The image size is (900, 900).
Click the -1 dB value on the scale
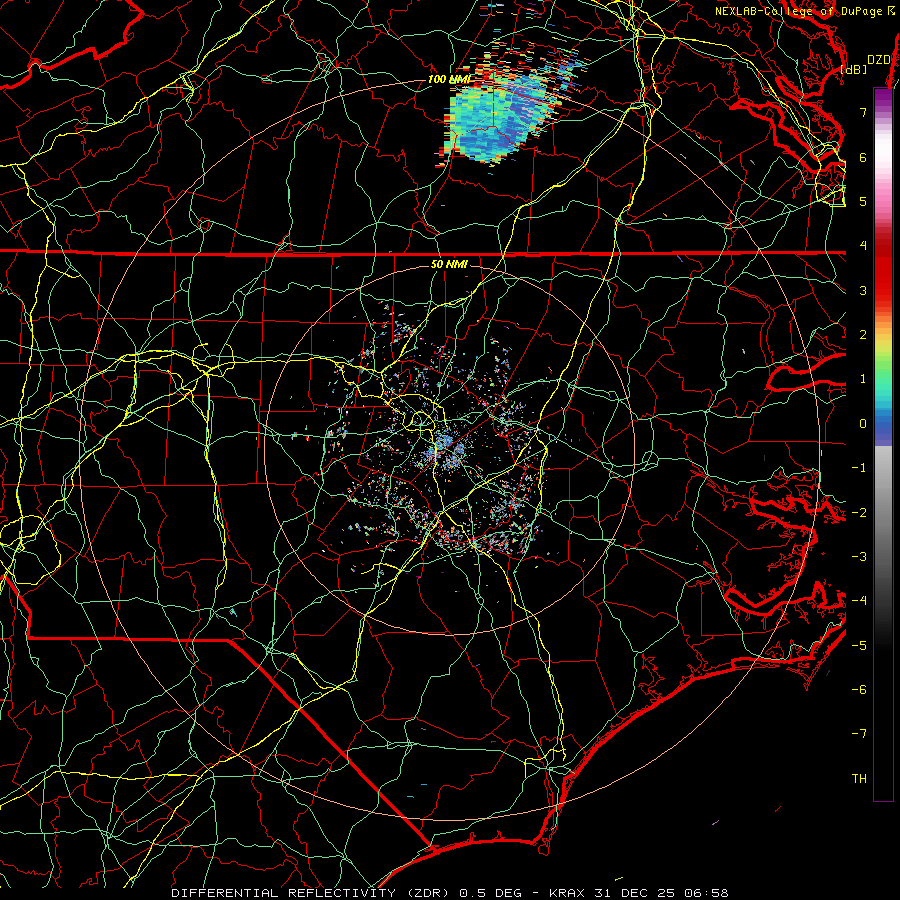pyautogui.click(x=859, y=468)
